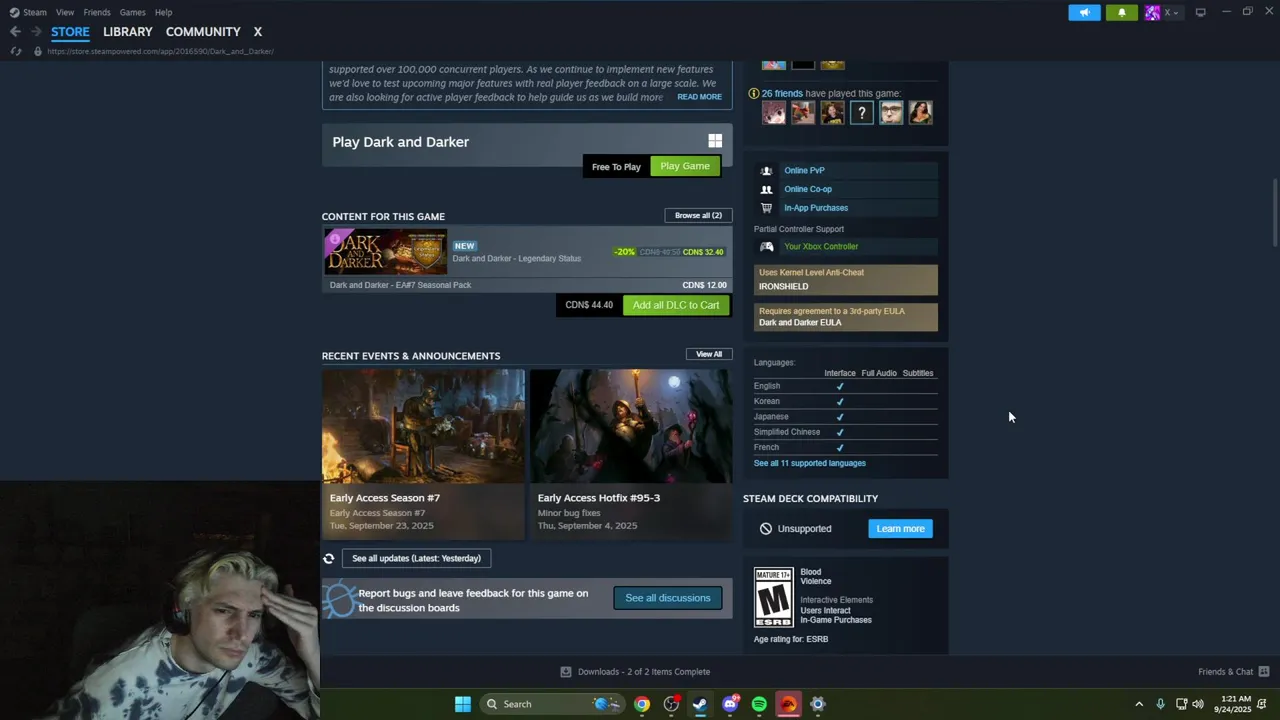This screenshot has width=1280, height=720.
Task: Show hidden tray icons chevron
Action: click(1138, 704)
